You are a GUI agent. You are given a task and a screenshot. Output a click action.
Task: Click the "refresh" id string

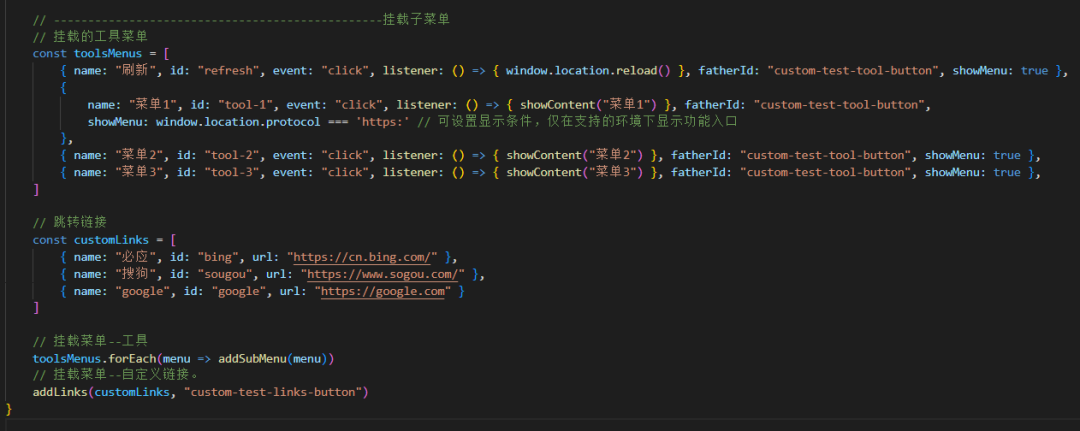(228, 71)
